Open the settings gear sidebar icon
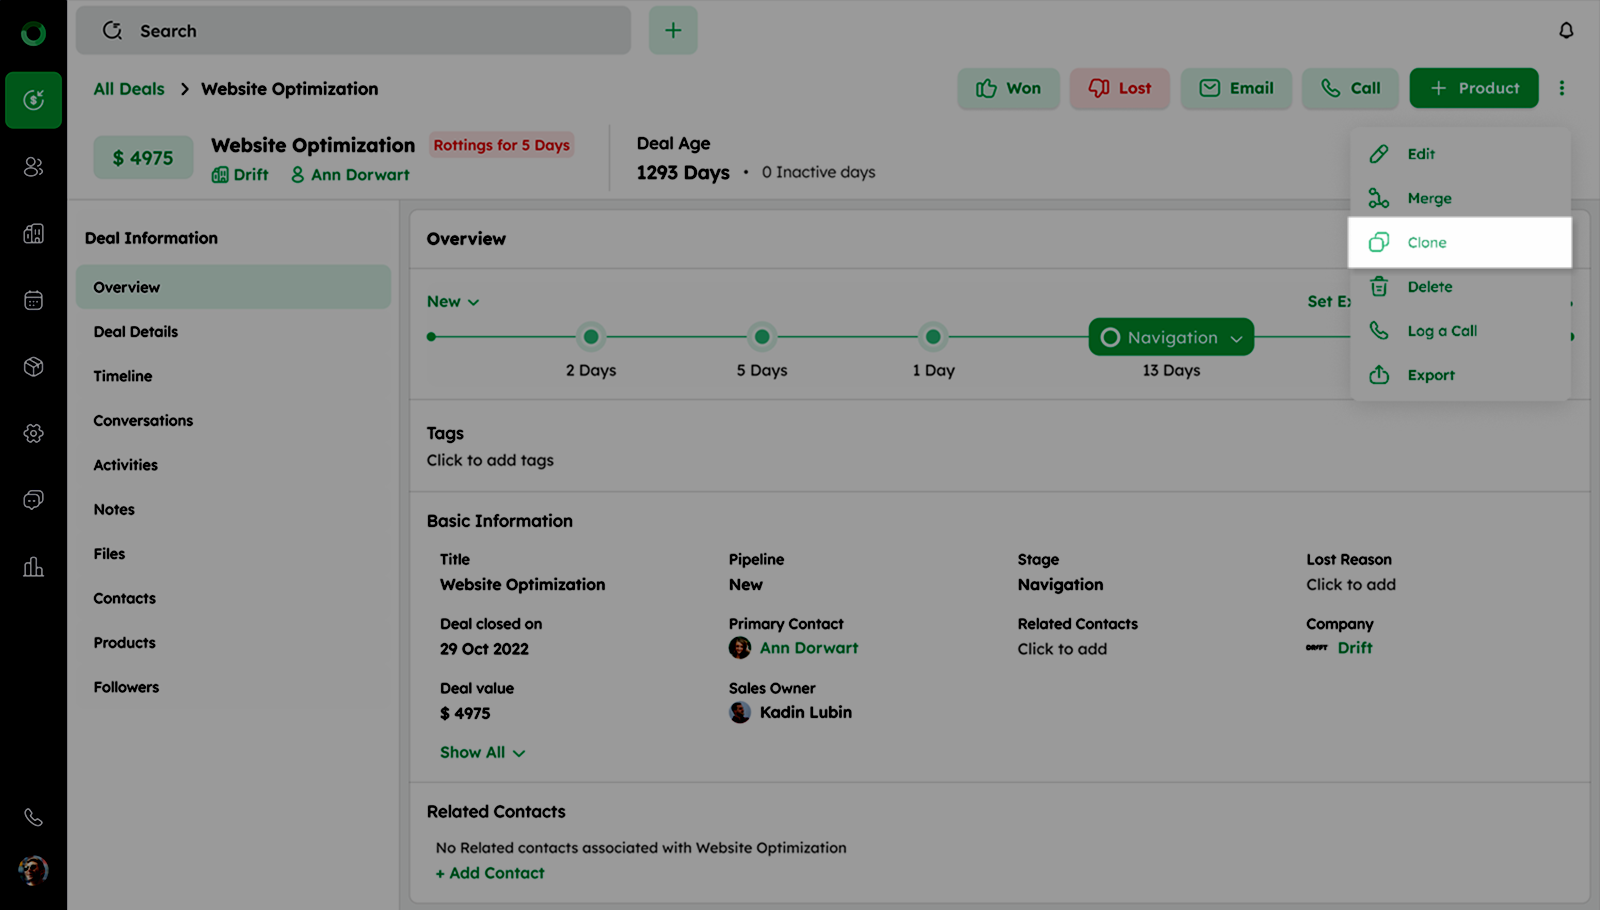 (33, 433)
